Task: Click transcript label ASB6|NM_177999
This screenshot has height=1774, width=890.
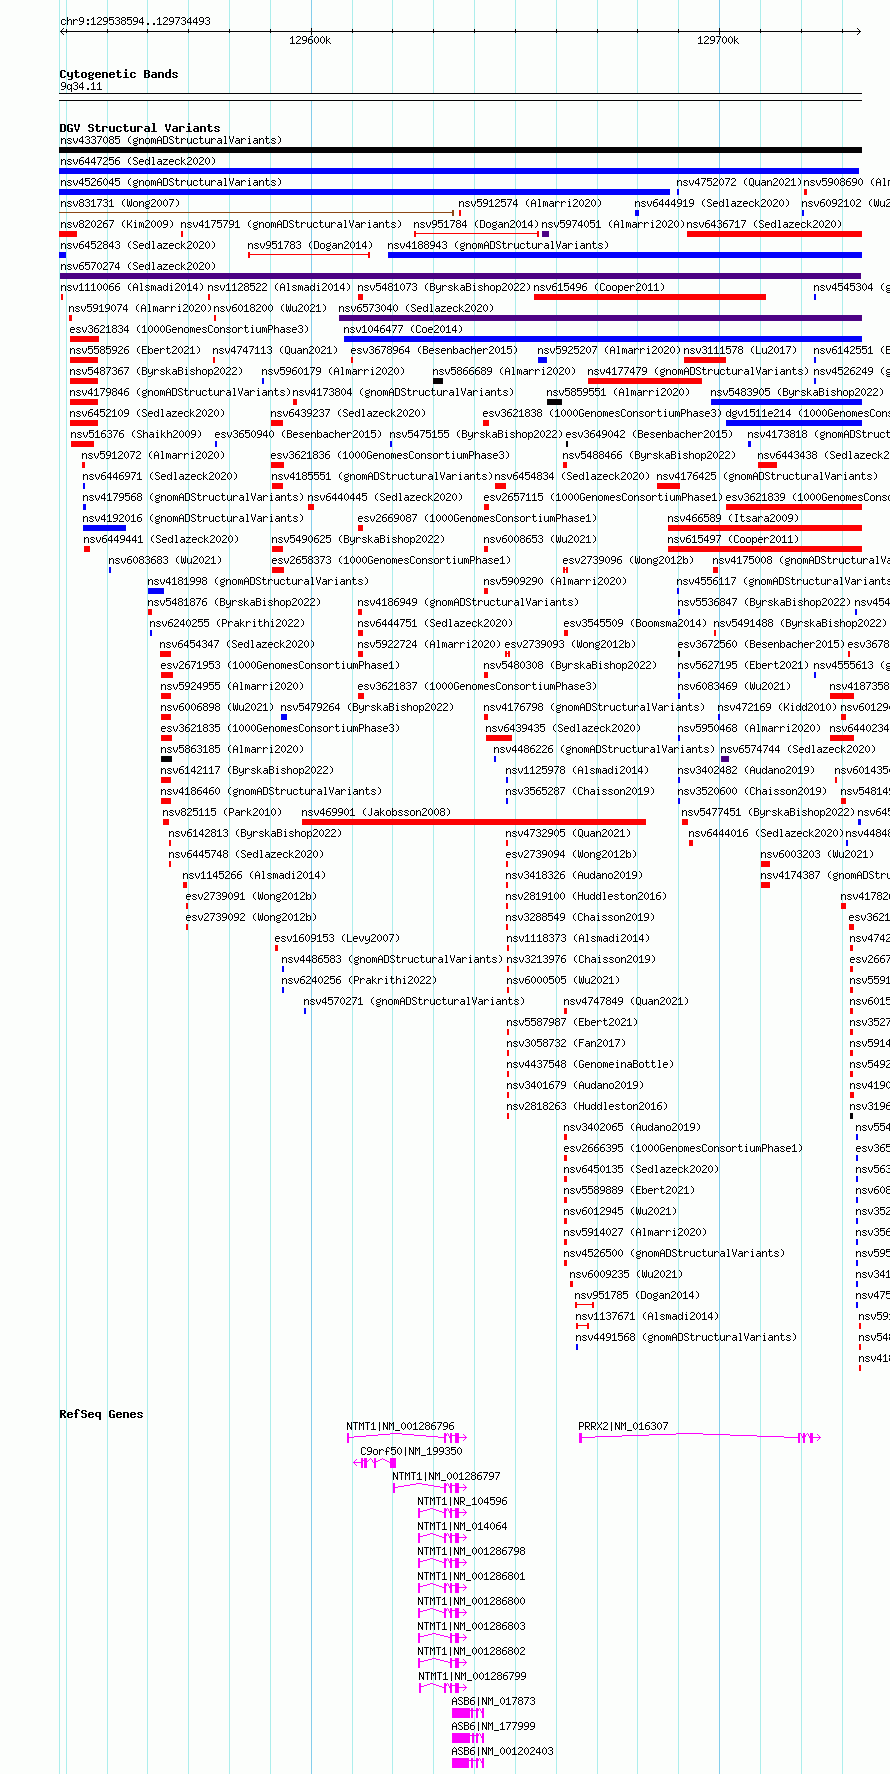Action: click(x=494, y=1726)
